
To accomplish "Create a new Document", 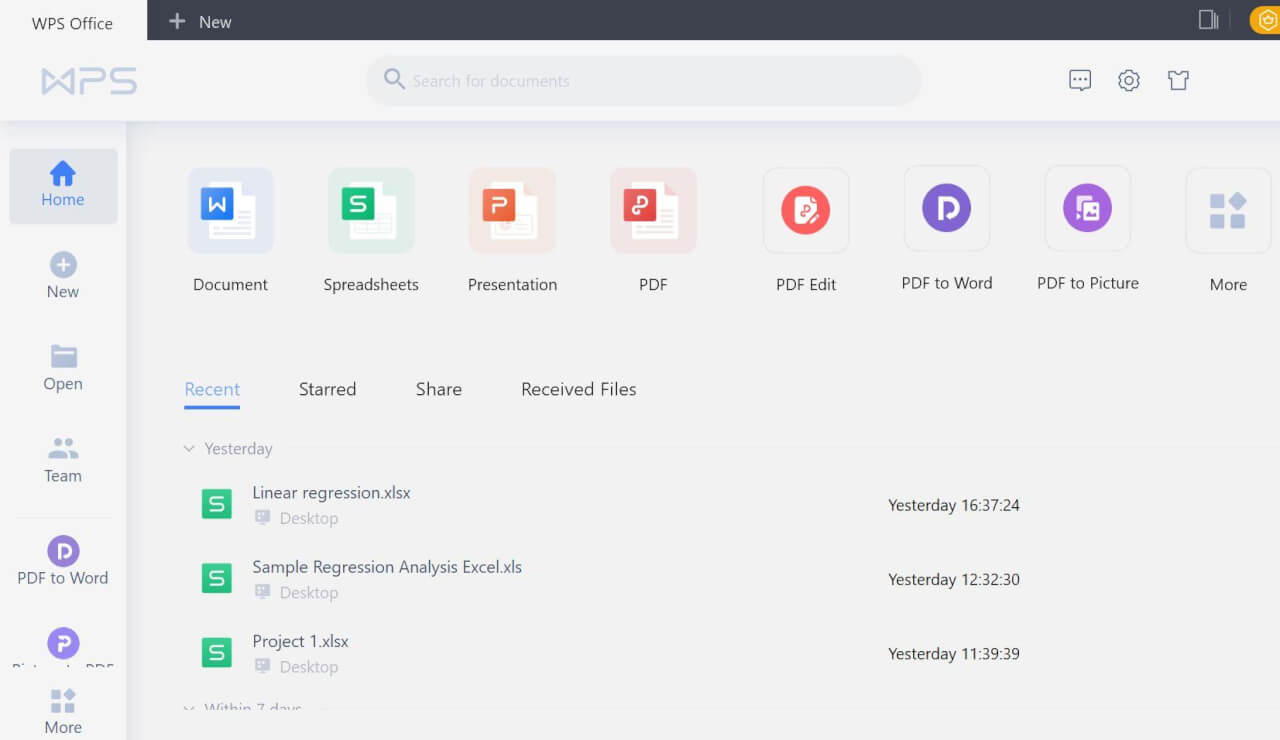I will pos(230,220).
